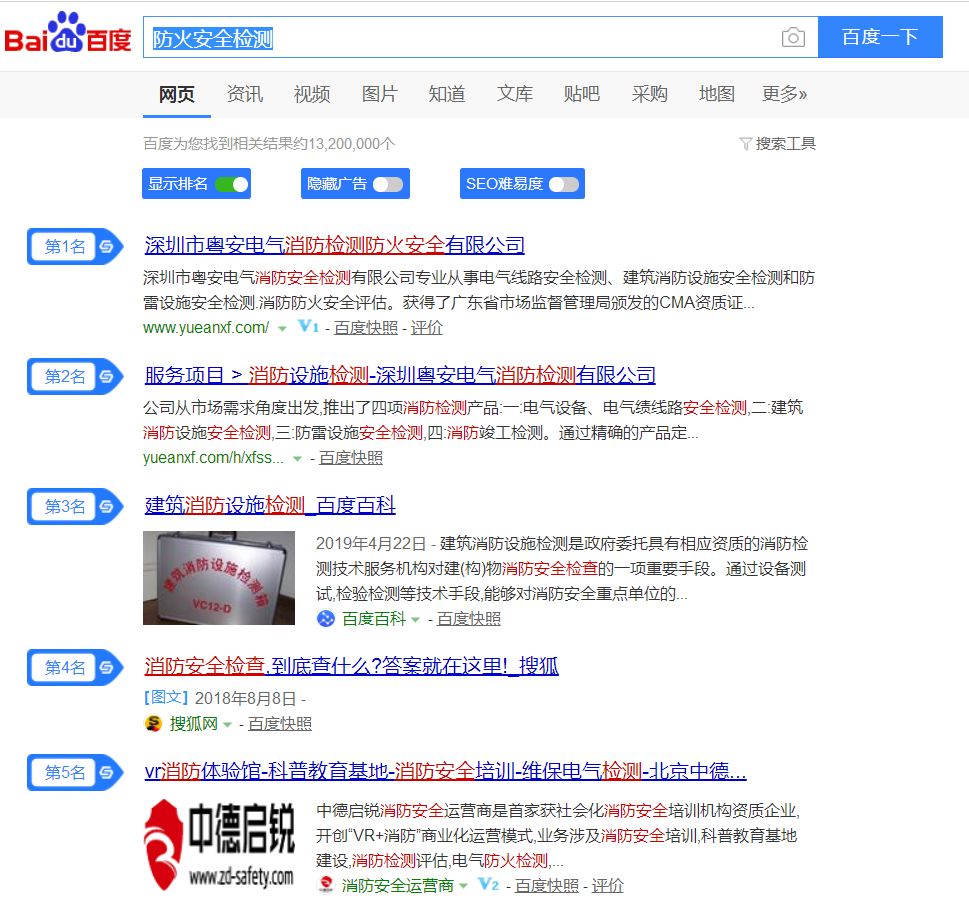
Task: Open 百度快照 for yueanxf.com/h/xfss...
Action: (x=351, y=457)
